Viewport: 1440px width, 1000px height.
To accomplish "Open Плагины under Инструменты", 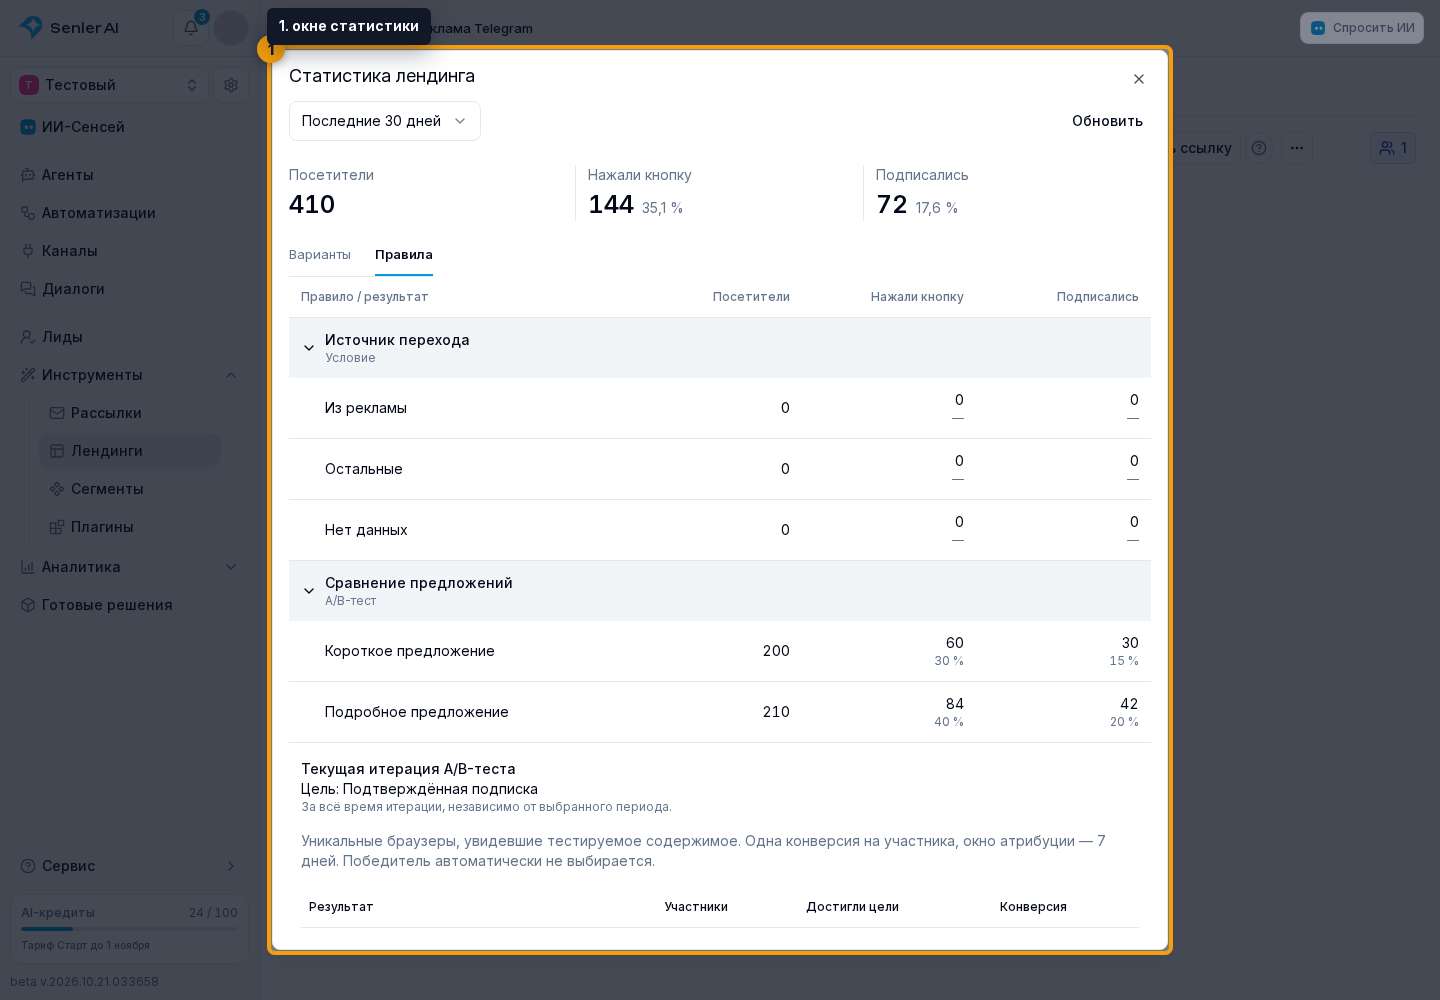I will (x=130, y=527).
